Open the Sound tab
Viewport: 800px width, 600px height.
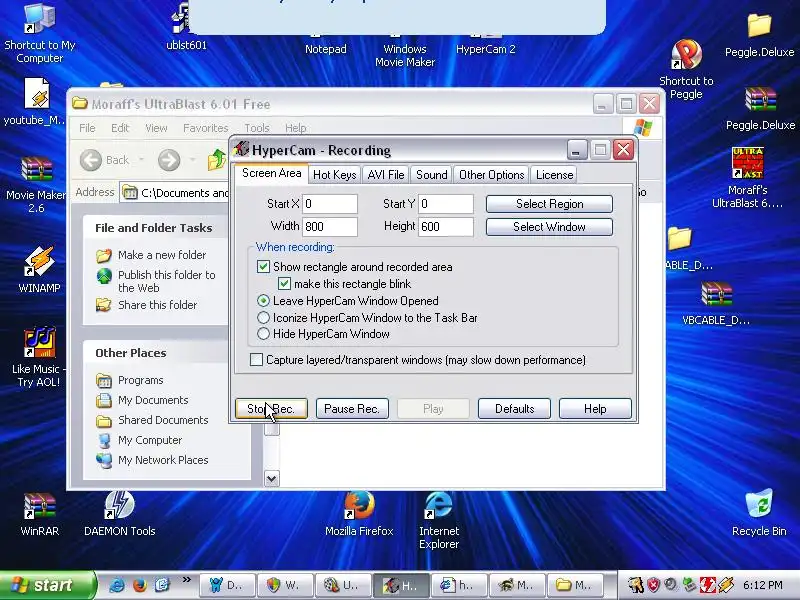pyautogui.click(x=432, y=175)
